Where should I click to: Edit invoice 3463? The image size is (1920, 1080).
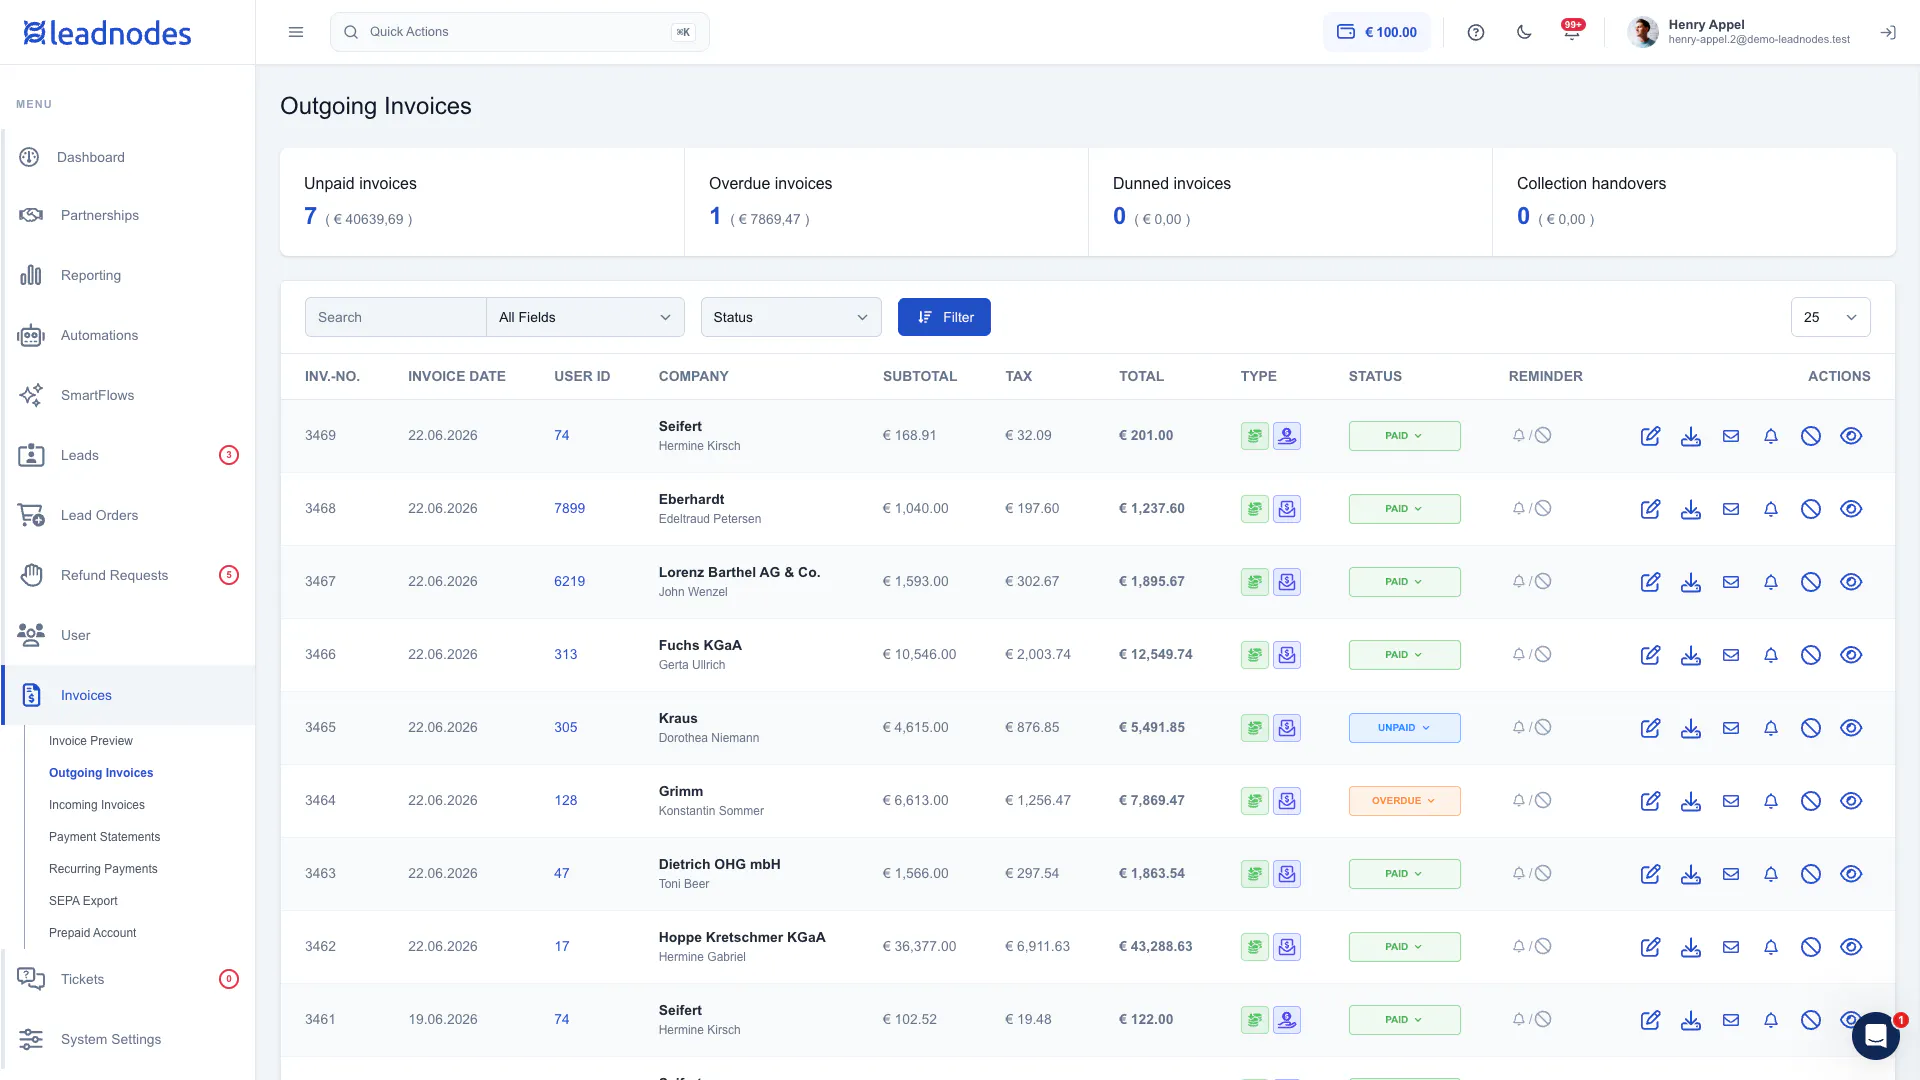coord(1651,874)
